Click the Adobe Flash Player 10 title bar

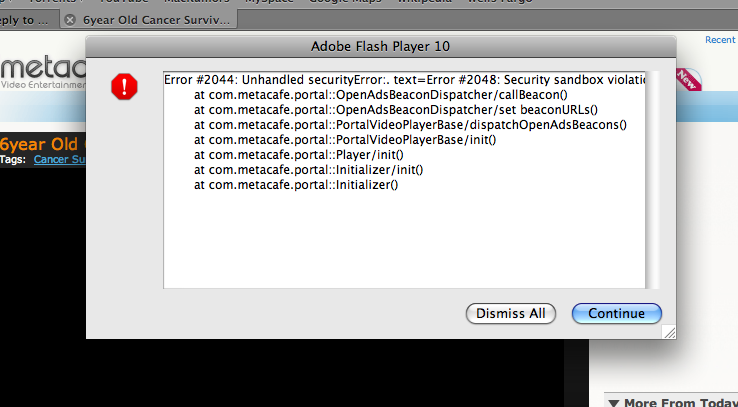381,47
